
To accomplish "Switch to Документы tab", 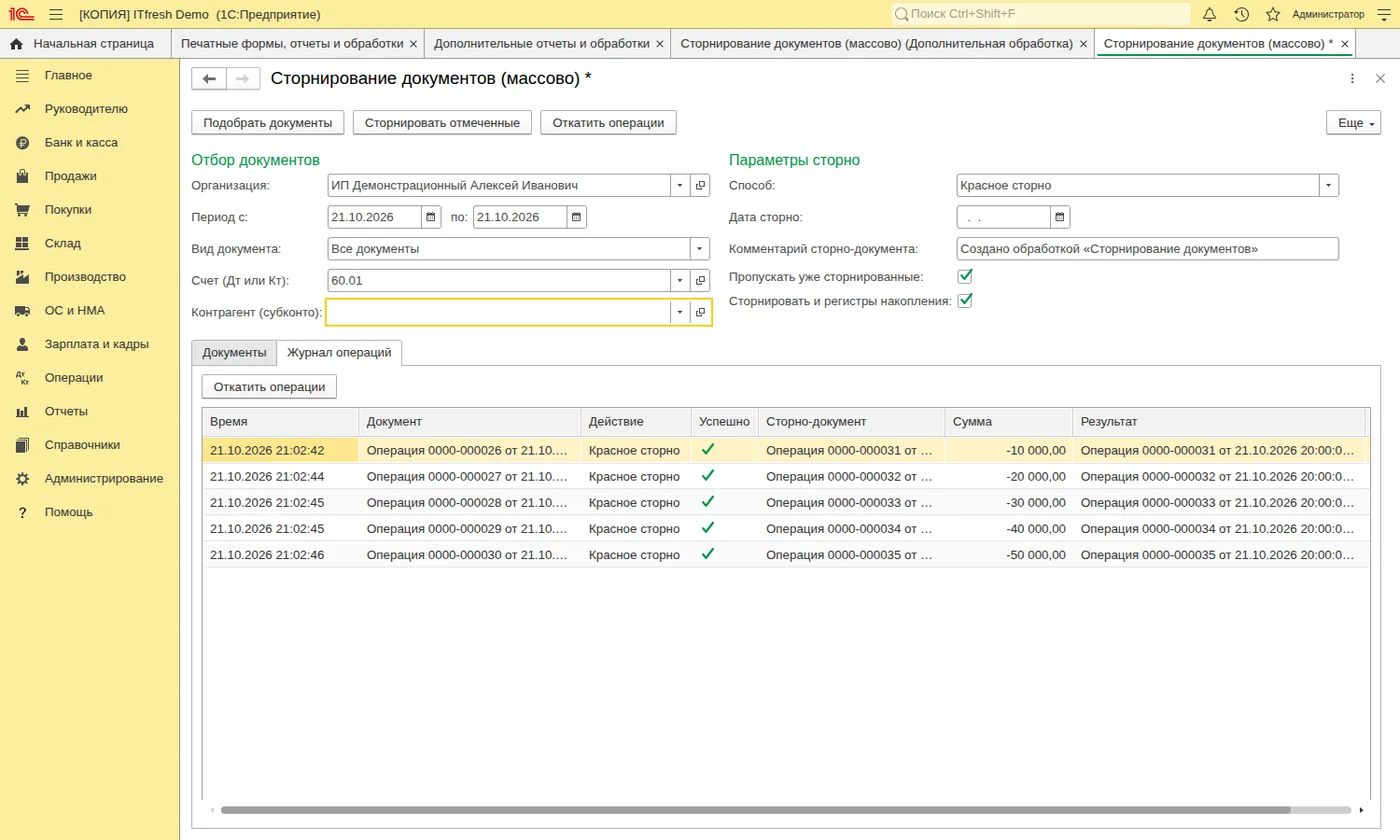I will point(234,353).
